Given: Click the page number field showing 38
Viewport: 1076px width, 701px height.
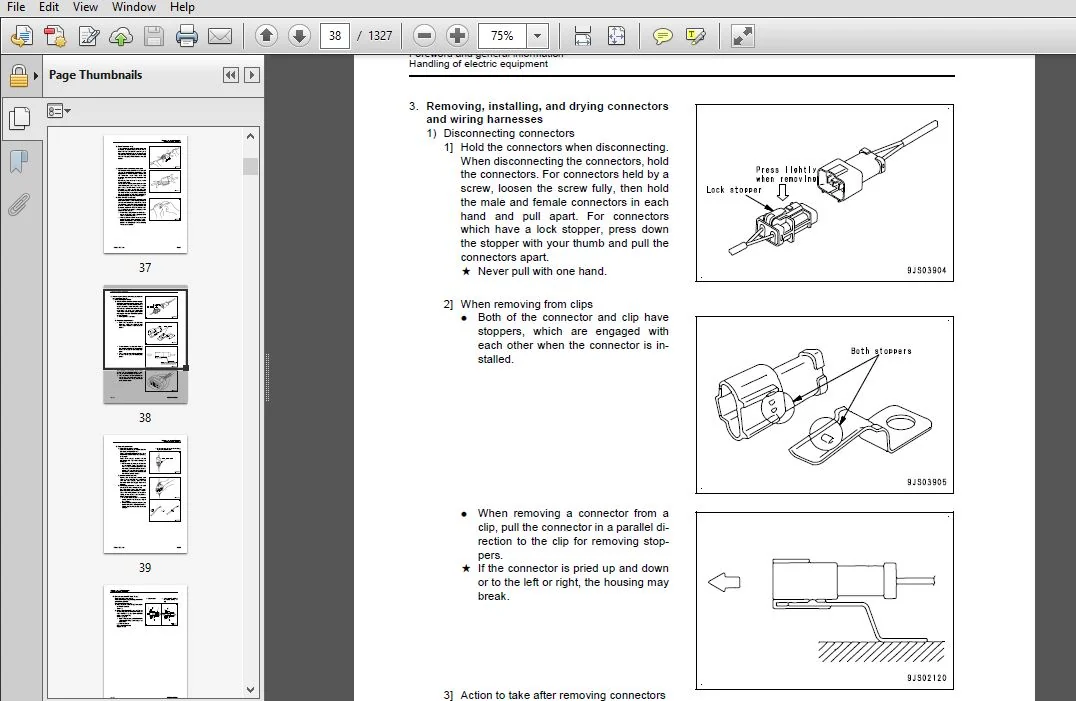Looking at the screenshot, I should [335, 36].
